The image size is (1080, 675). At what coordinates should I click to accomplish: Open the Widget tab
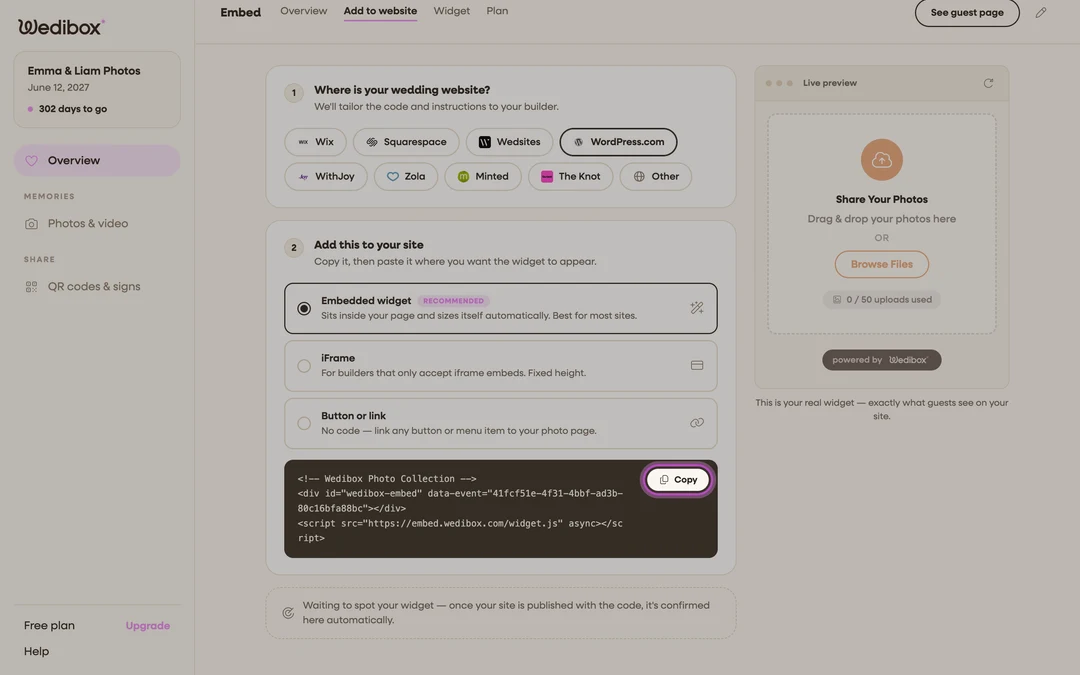[451, 11]
